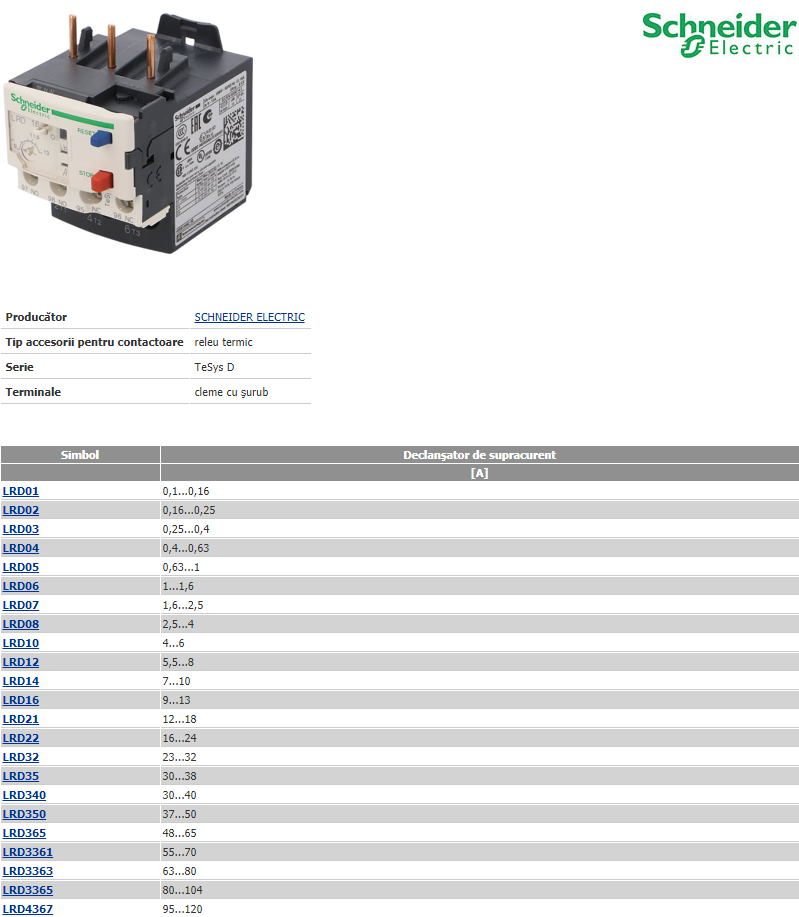
Task: Select the 5,5...8 current range cell
Action: 480,662
